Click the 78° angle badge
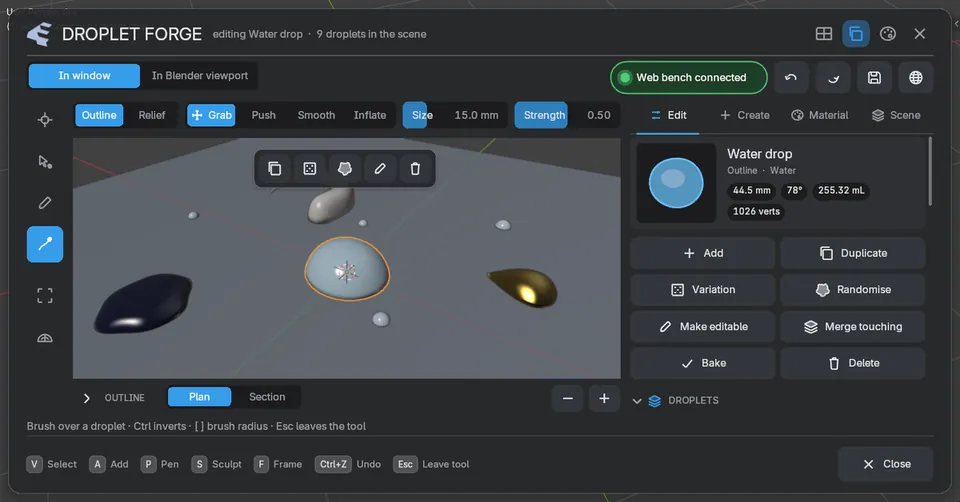Screen dimensions: 960x502 click(794, 190)
